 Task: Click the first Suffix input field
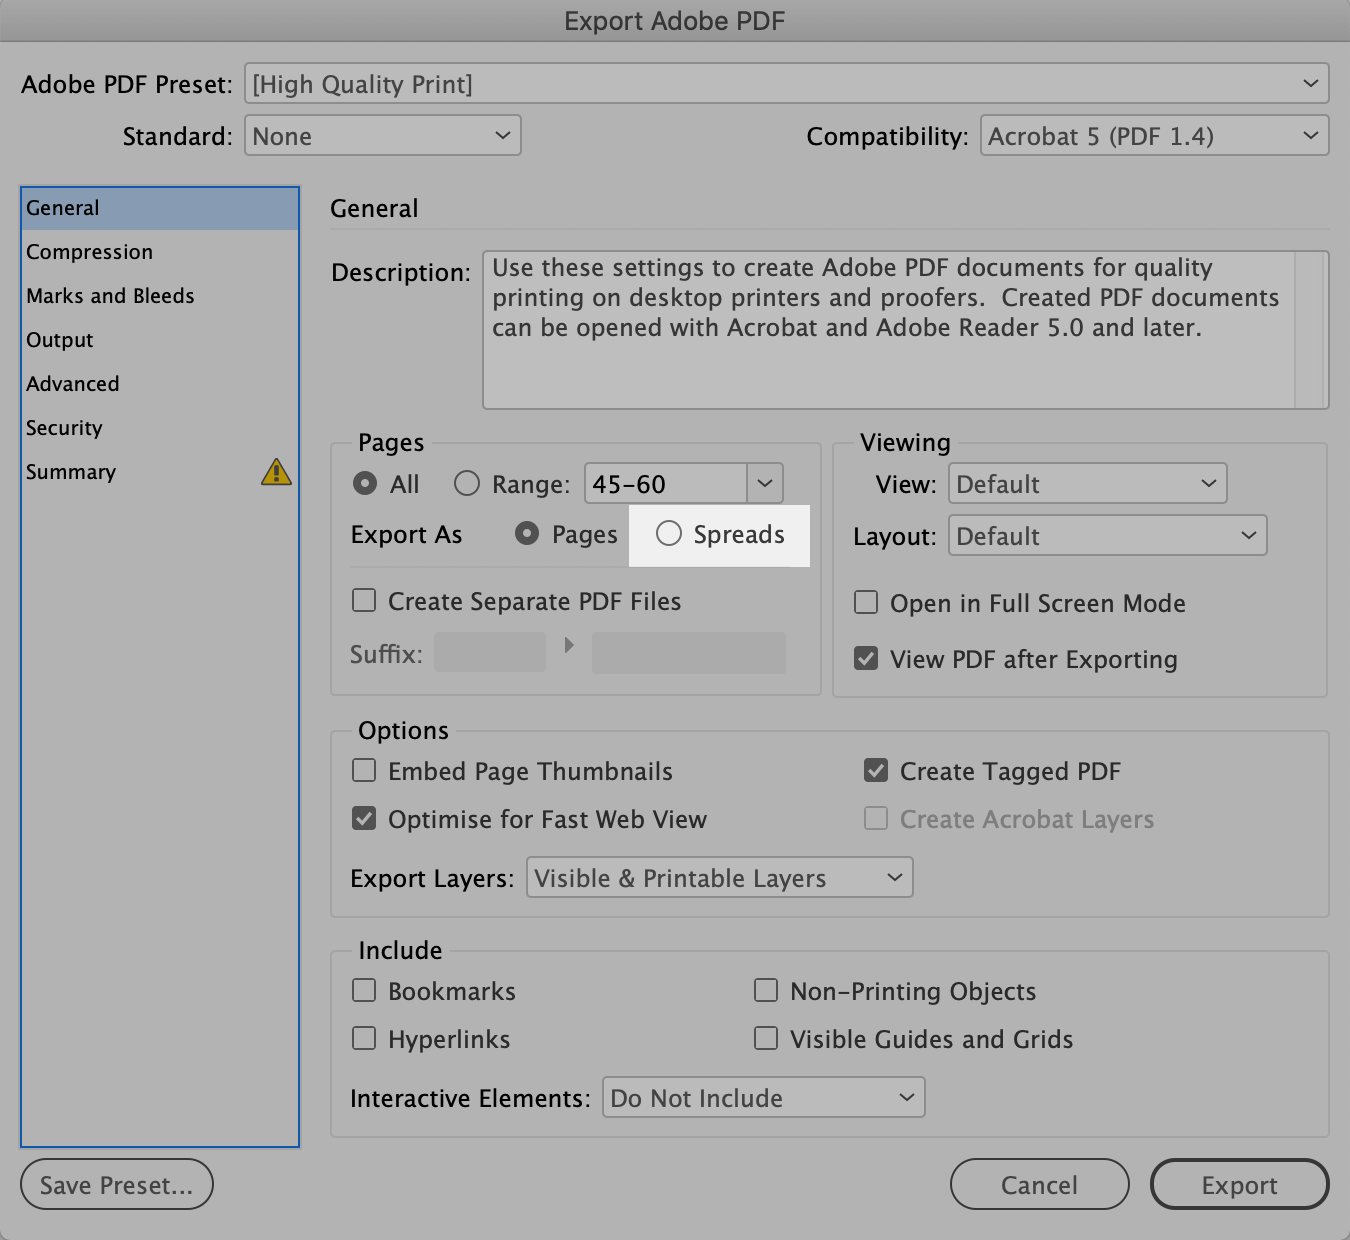(x=490, y=653)
